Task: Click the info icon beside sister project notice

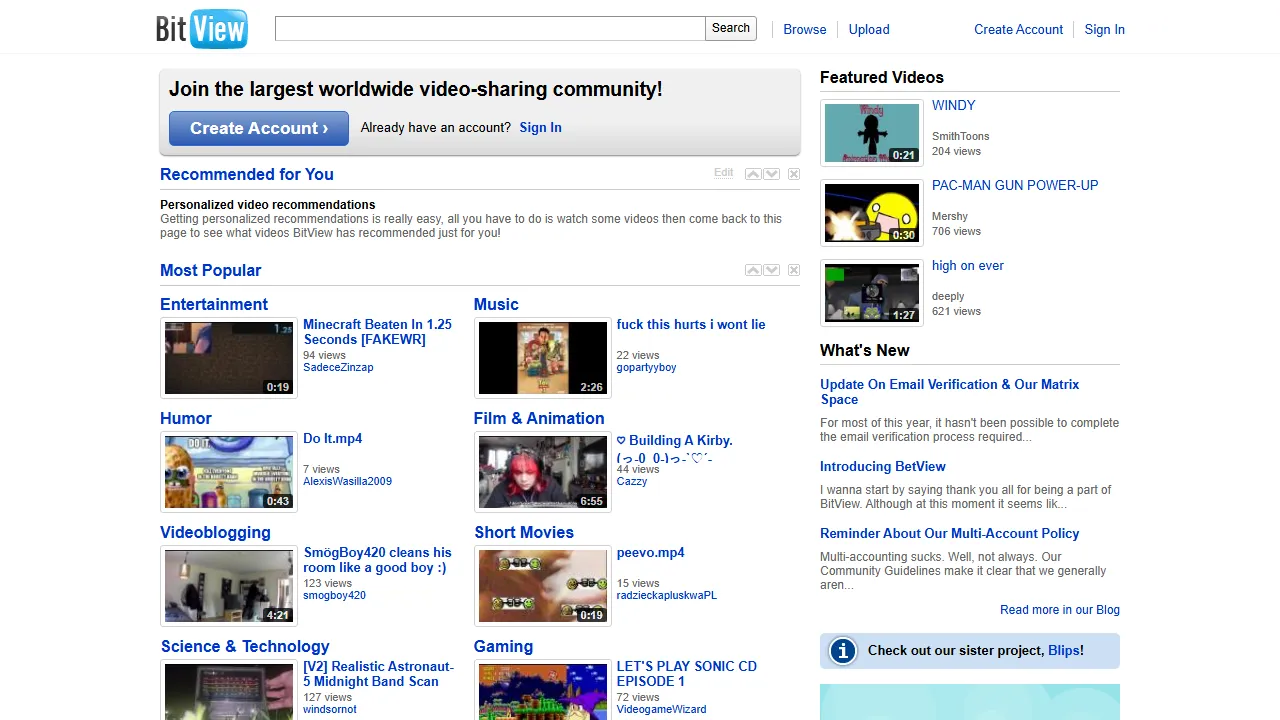Action: (x=843, y=651)
